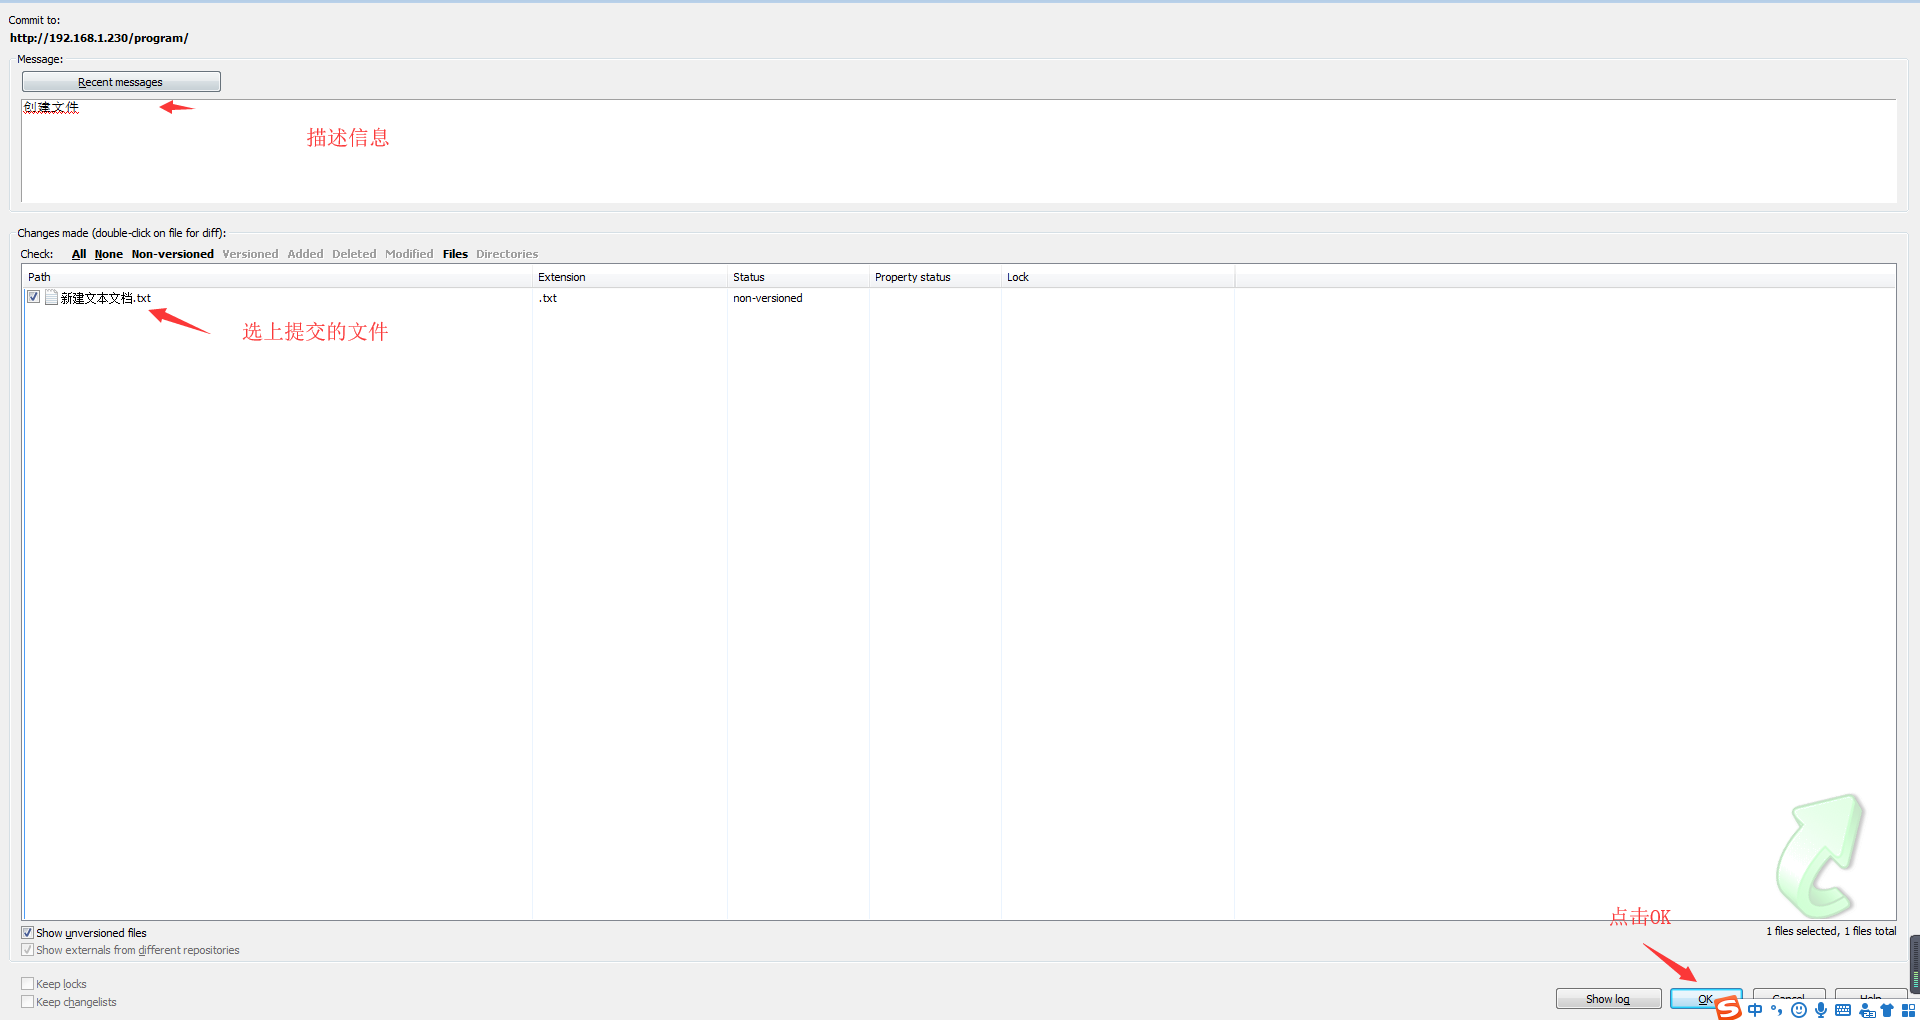
Task: Click the punctuation mode icon in IME bar
Action: 1777,1010
